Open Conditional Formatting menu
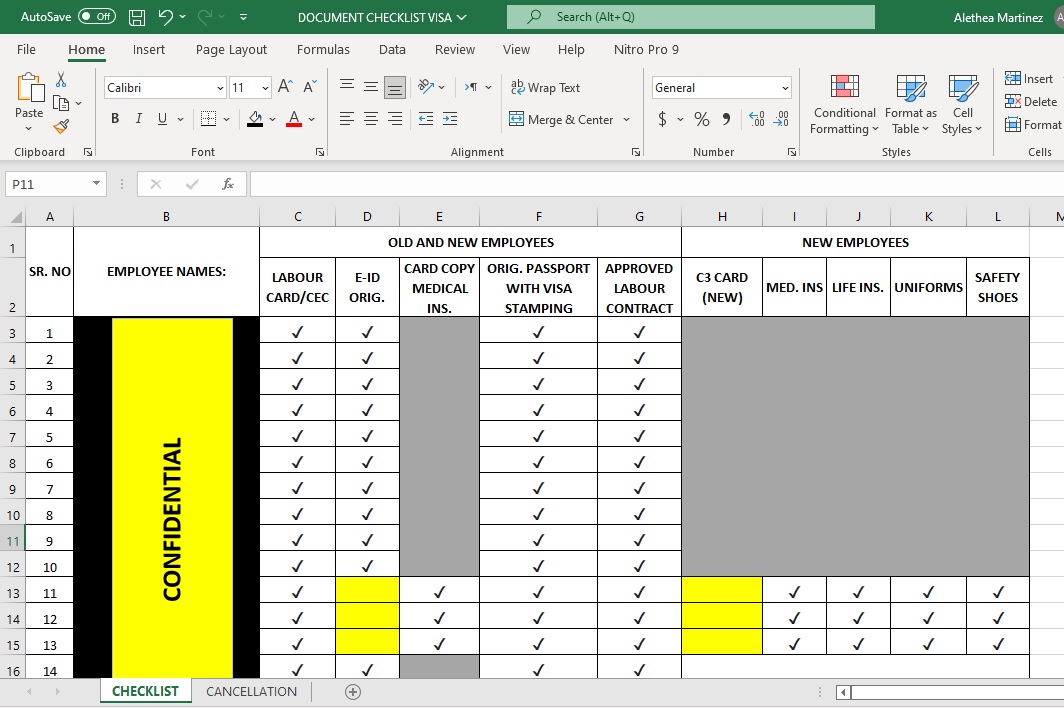Viewport: 1064px width, 708px height. 844,104
